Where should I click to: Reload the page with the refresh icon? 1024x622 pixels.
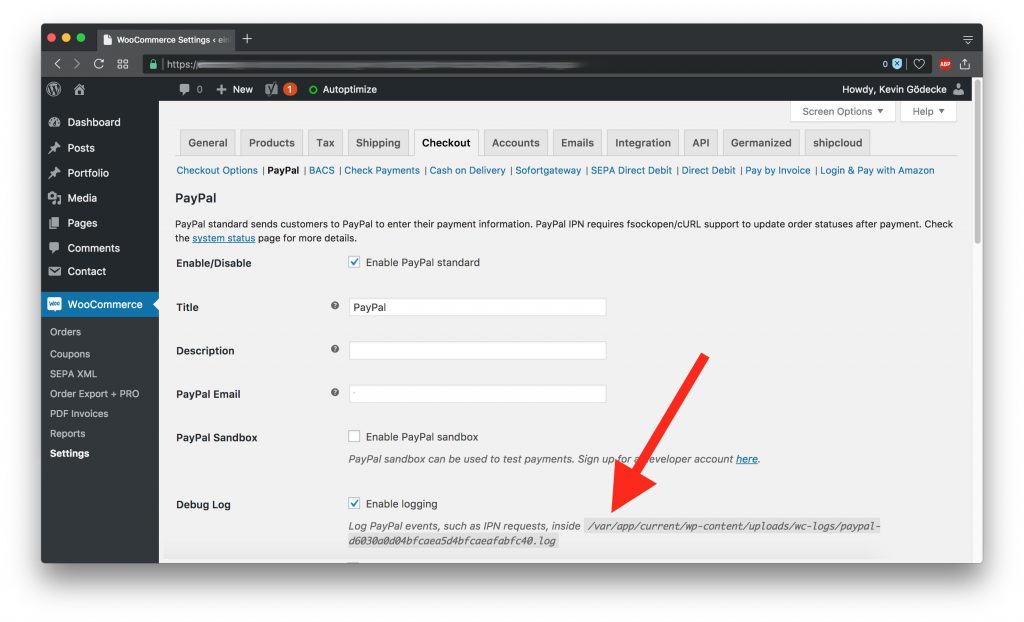[99, 64]
